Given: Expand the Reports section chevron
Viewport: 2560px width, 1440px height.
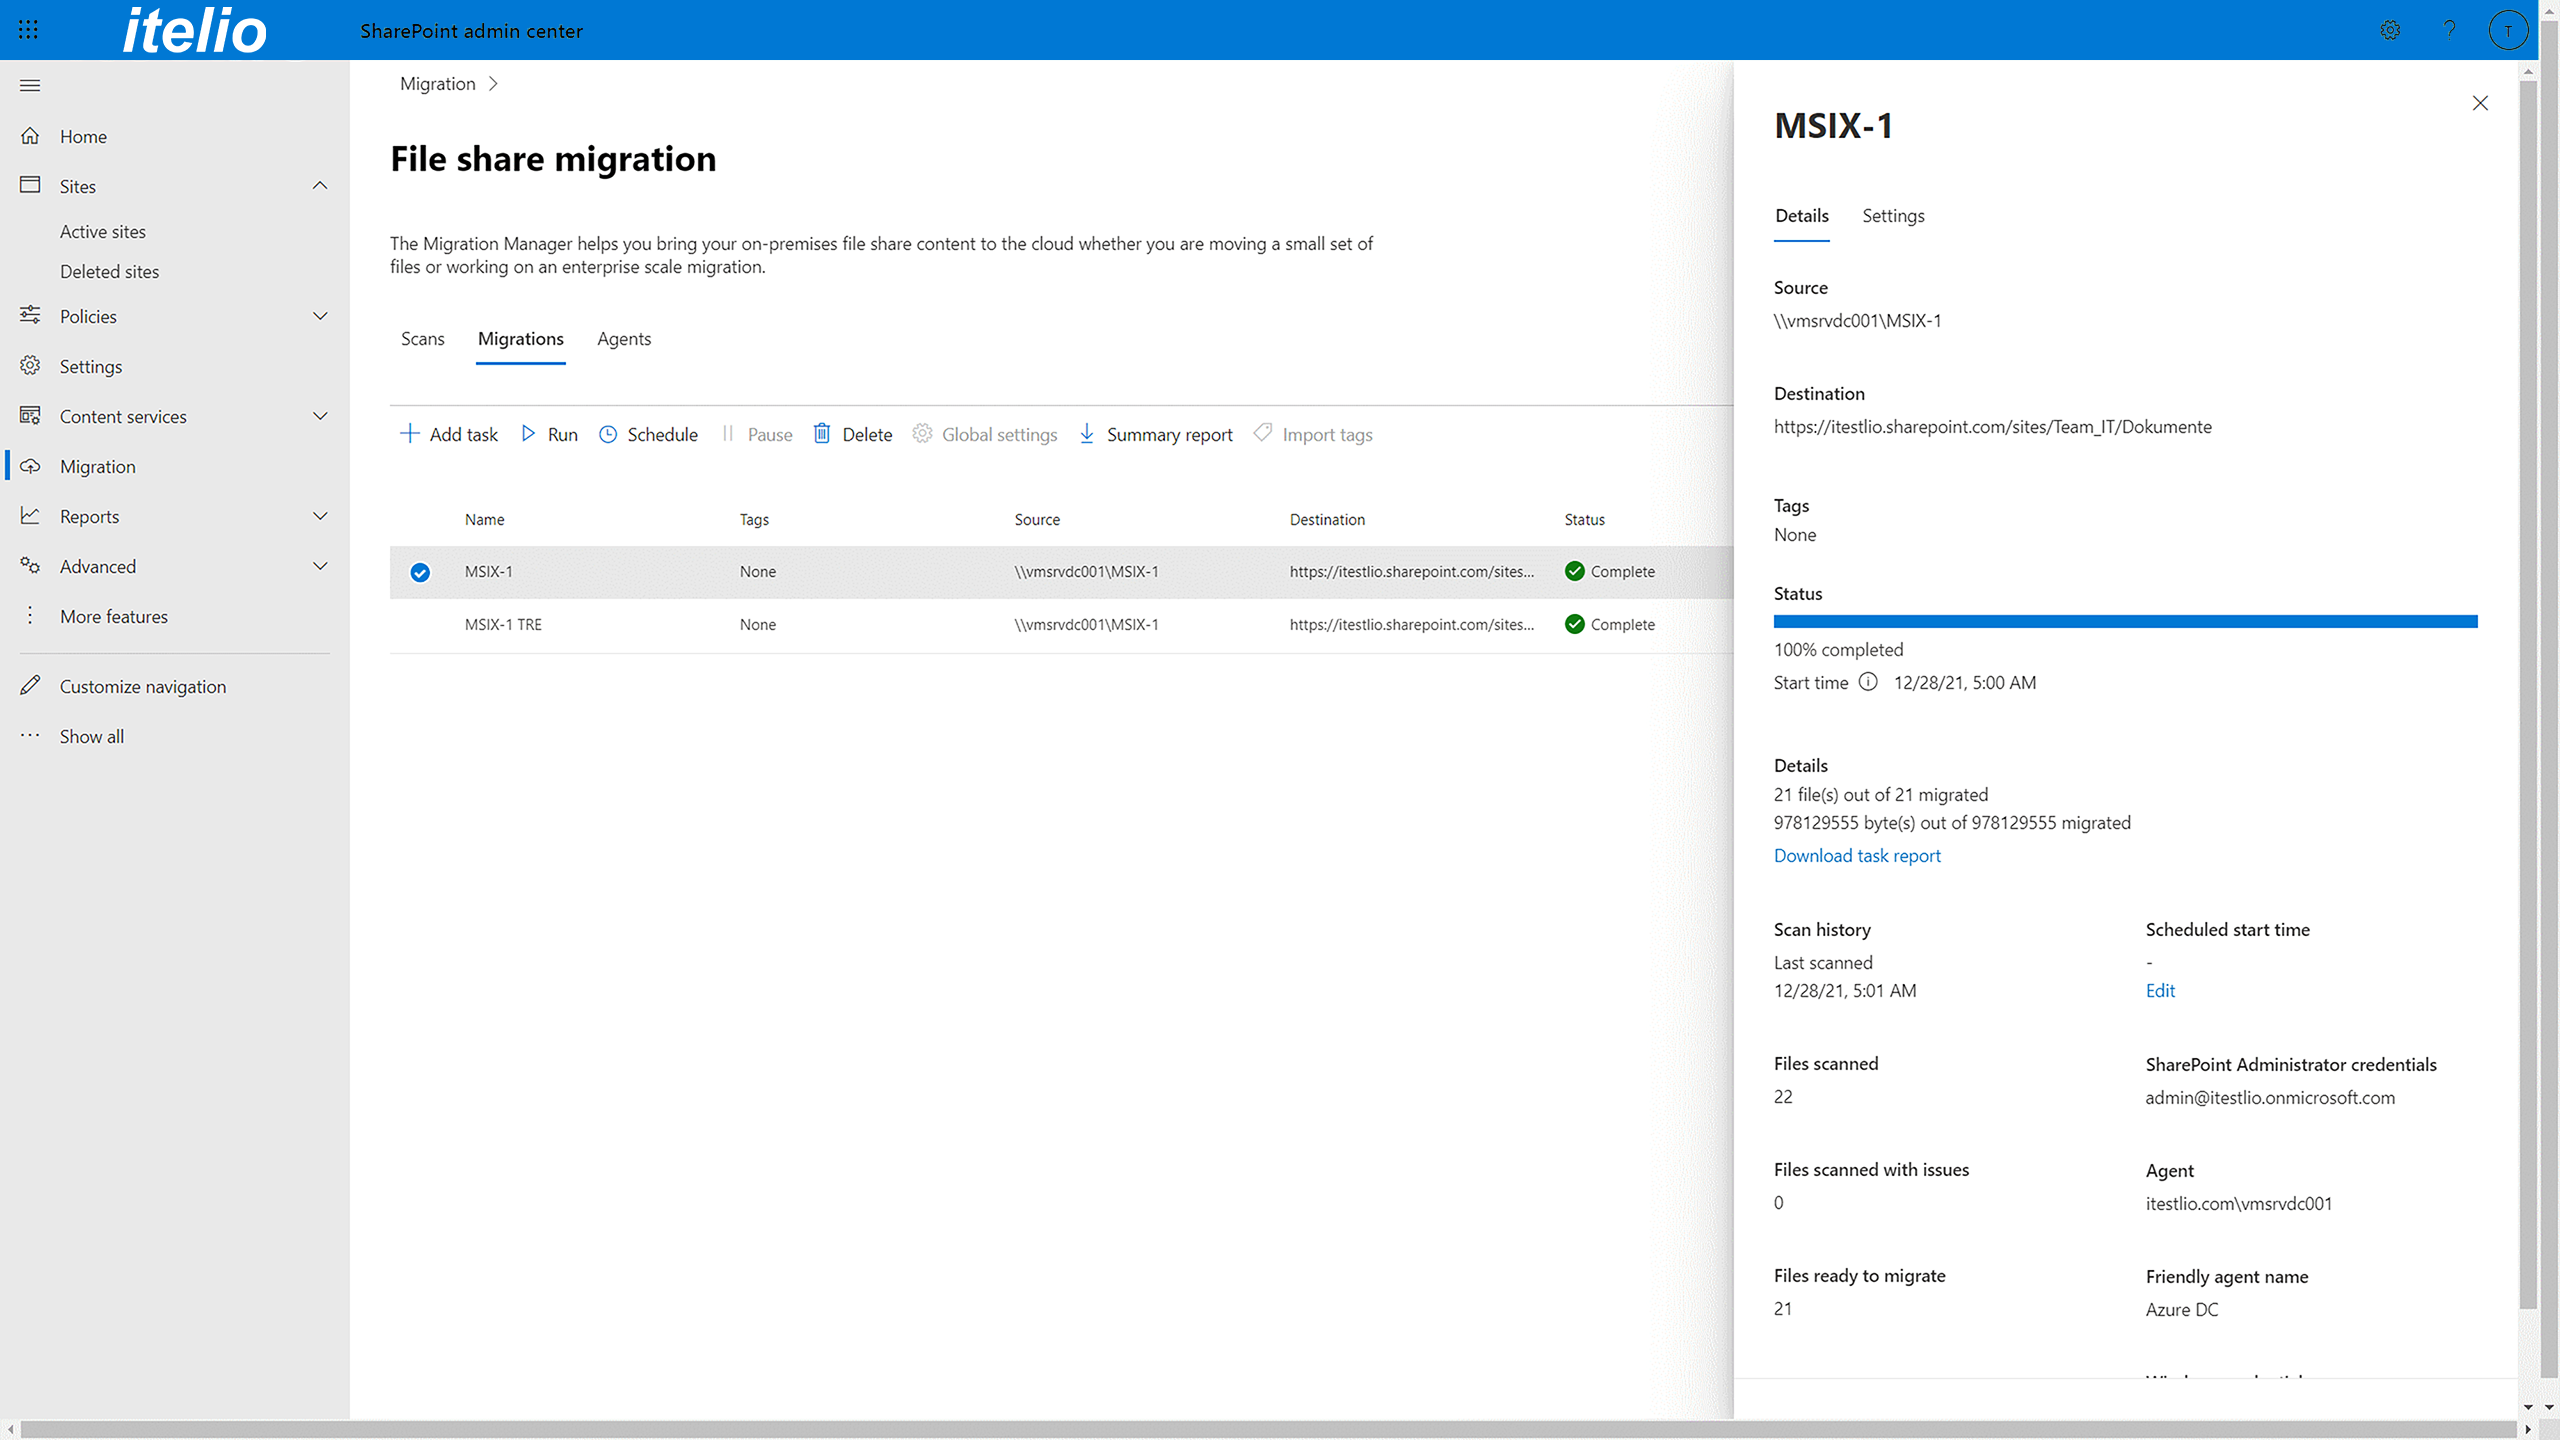Looking at the screenshot, I should point(320,516).
